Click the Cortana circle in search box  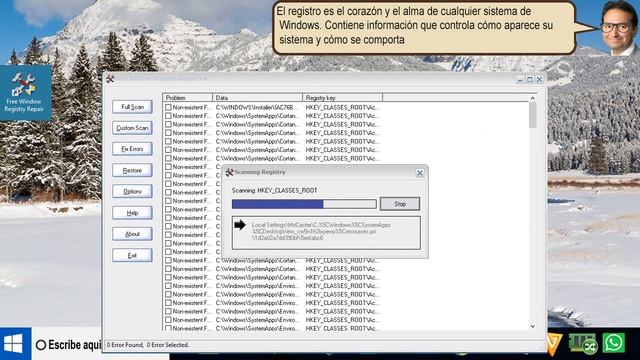tap(41, 345)
